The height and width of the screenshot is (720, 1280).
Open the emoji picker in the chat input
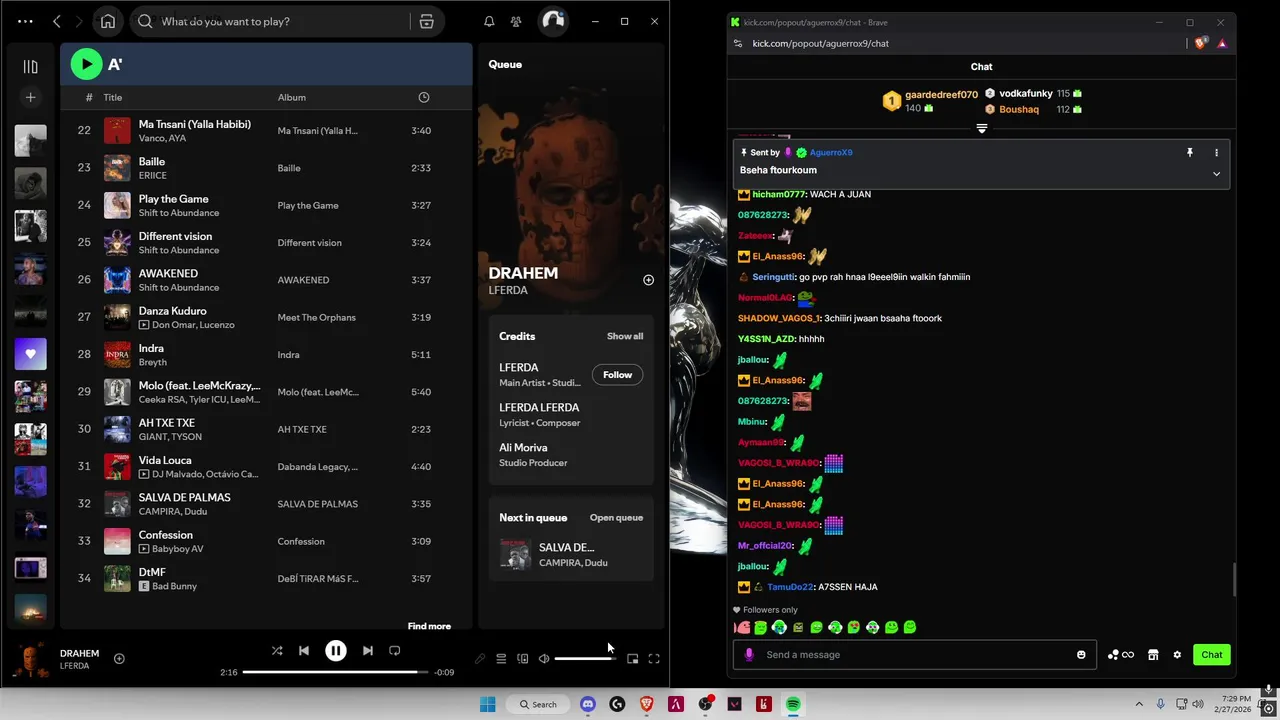(1081, 655)
